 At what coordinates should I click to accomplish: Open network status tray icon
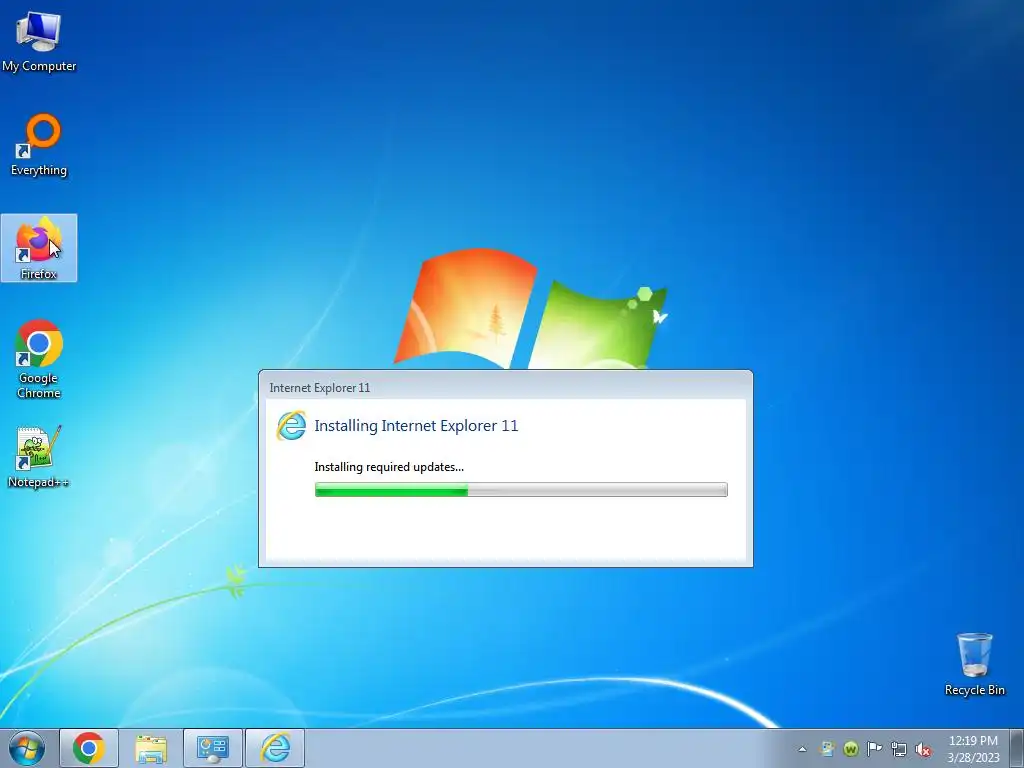point(899,749)
